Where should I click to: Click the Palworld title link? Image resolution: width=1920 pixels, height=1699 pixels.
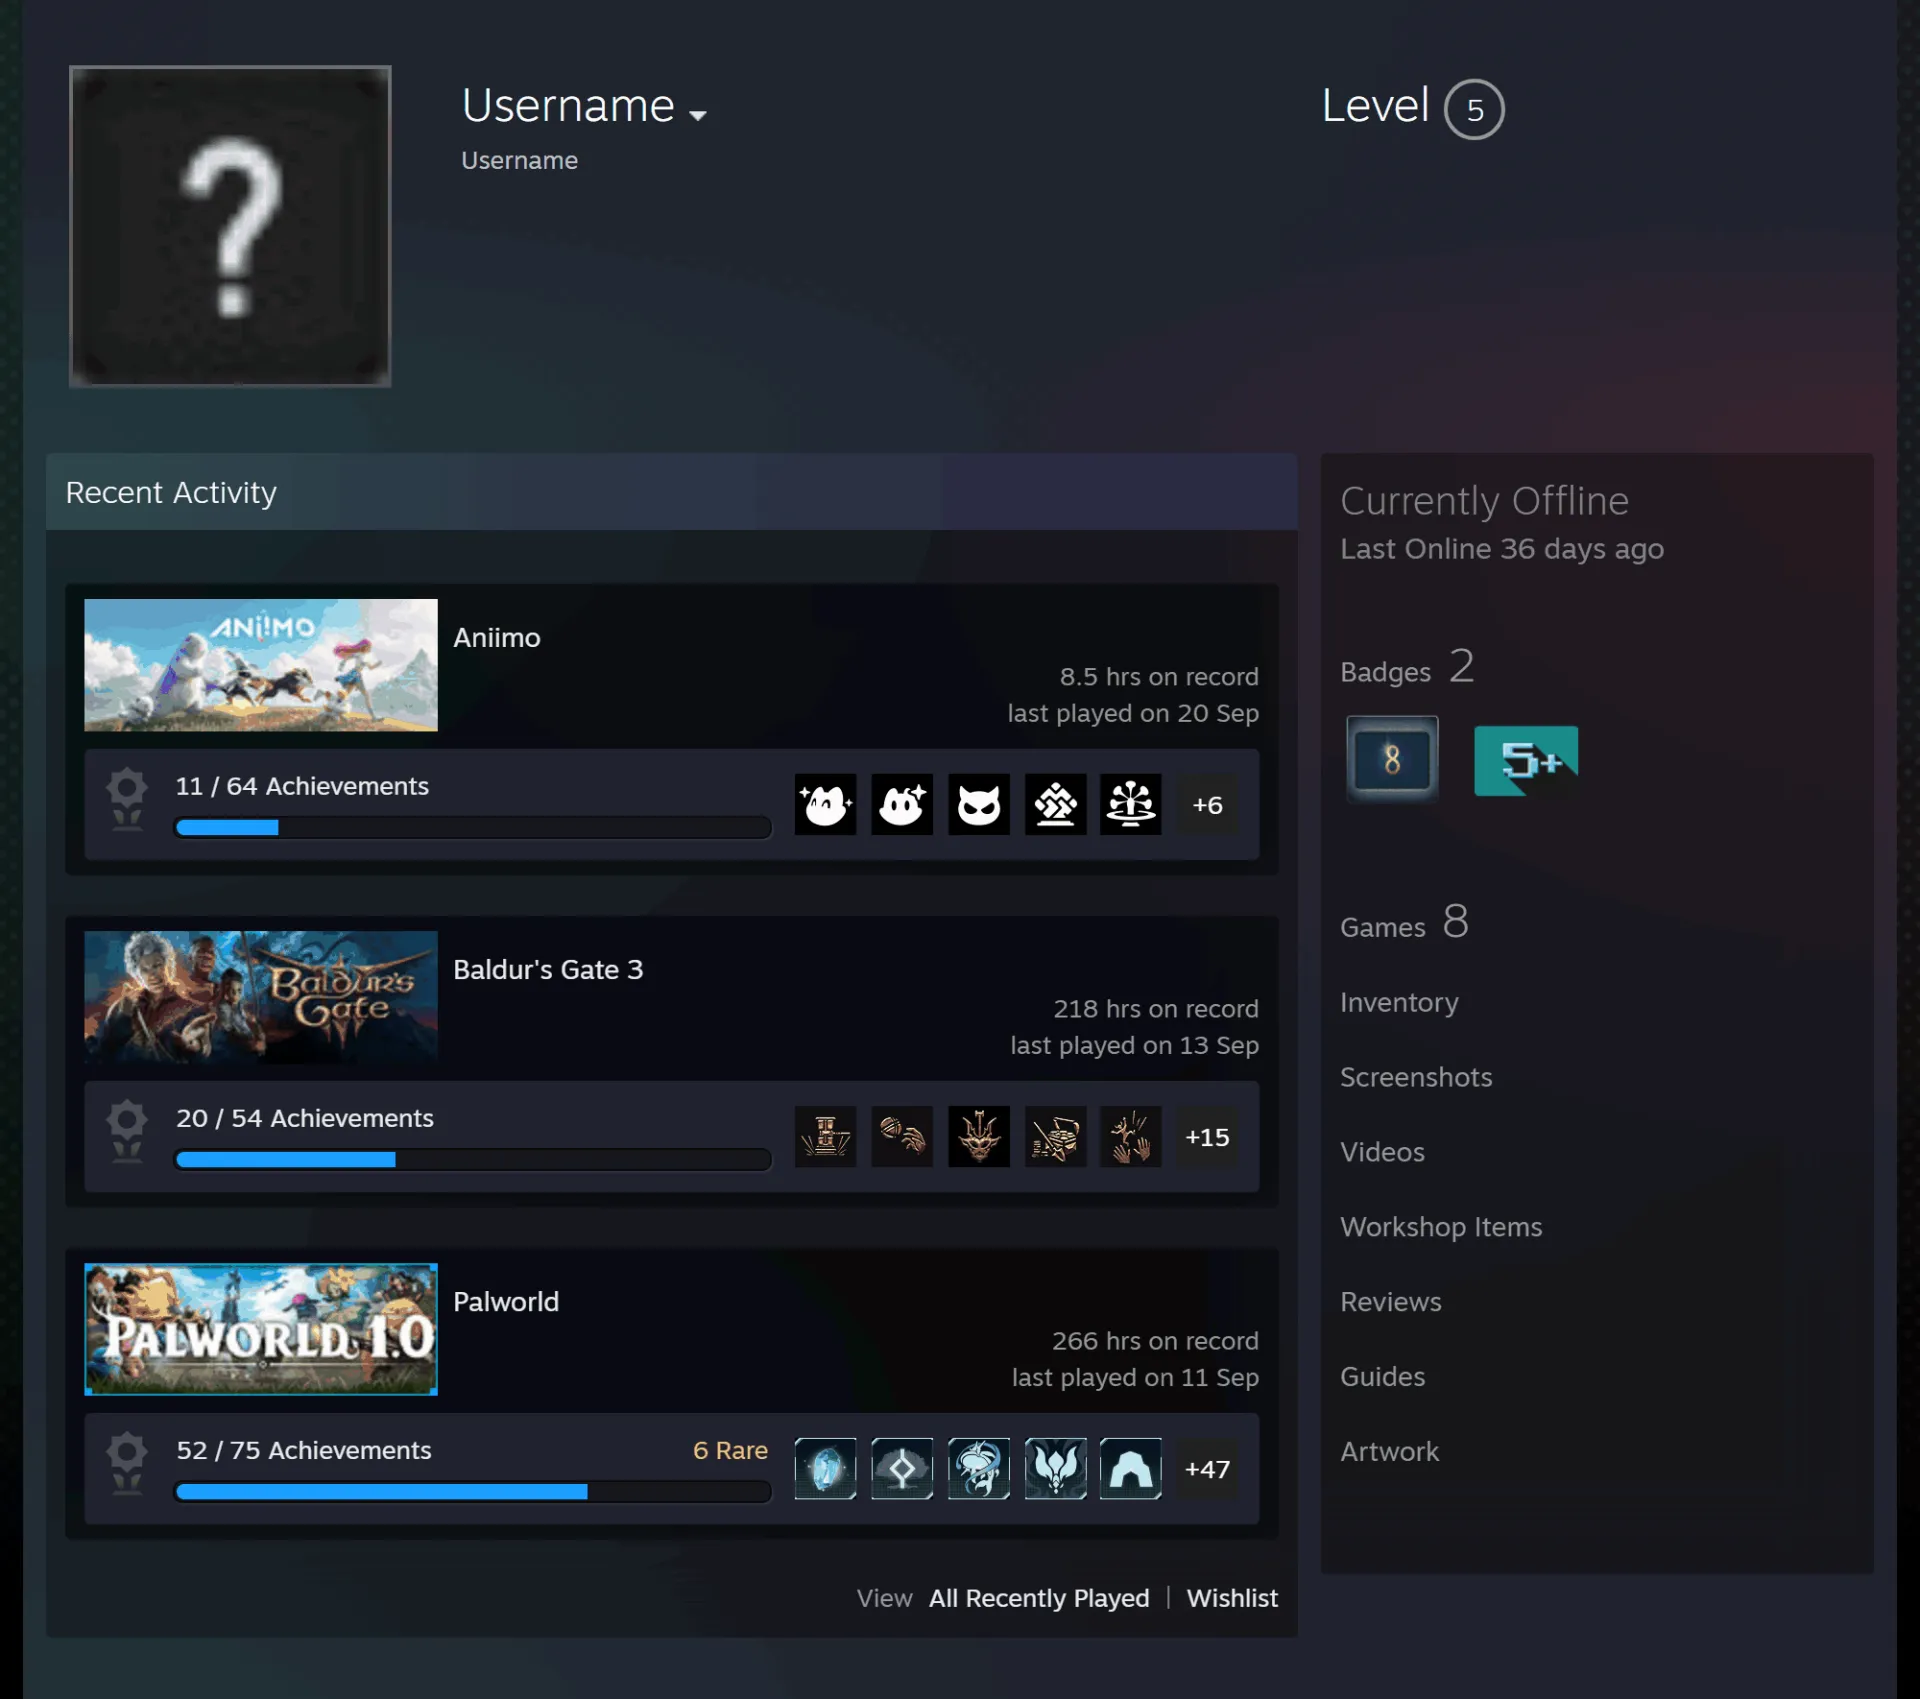506,1302
